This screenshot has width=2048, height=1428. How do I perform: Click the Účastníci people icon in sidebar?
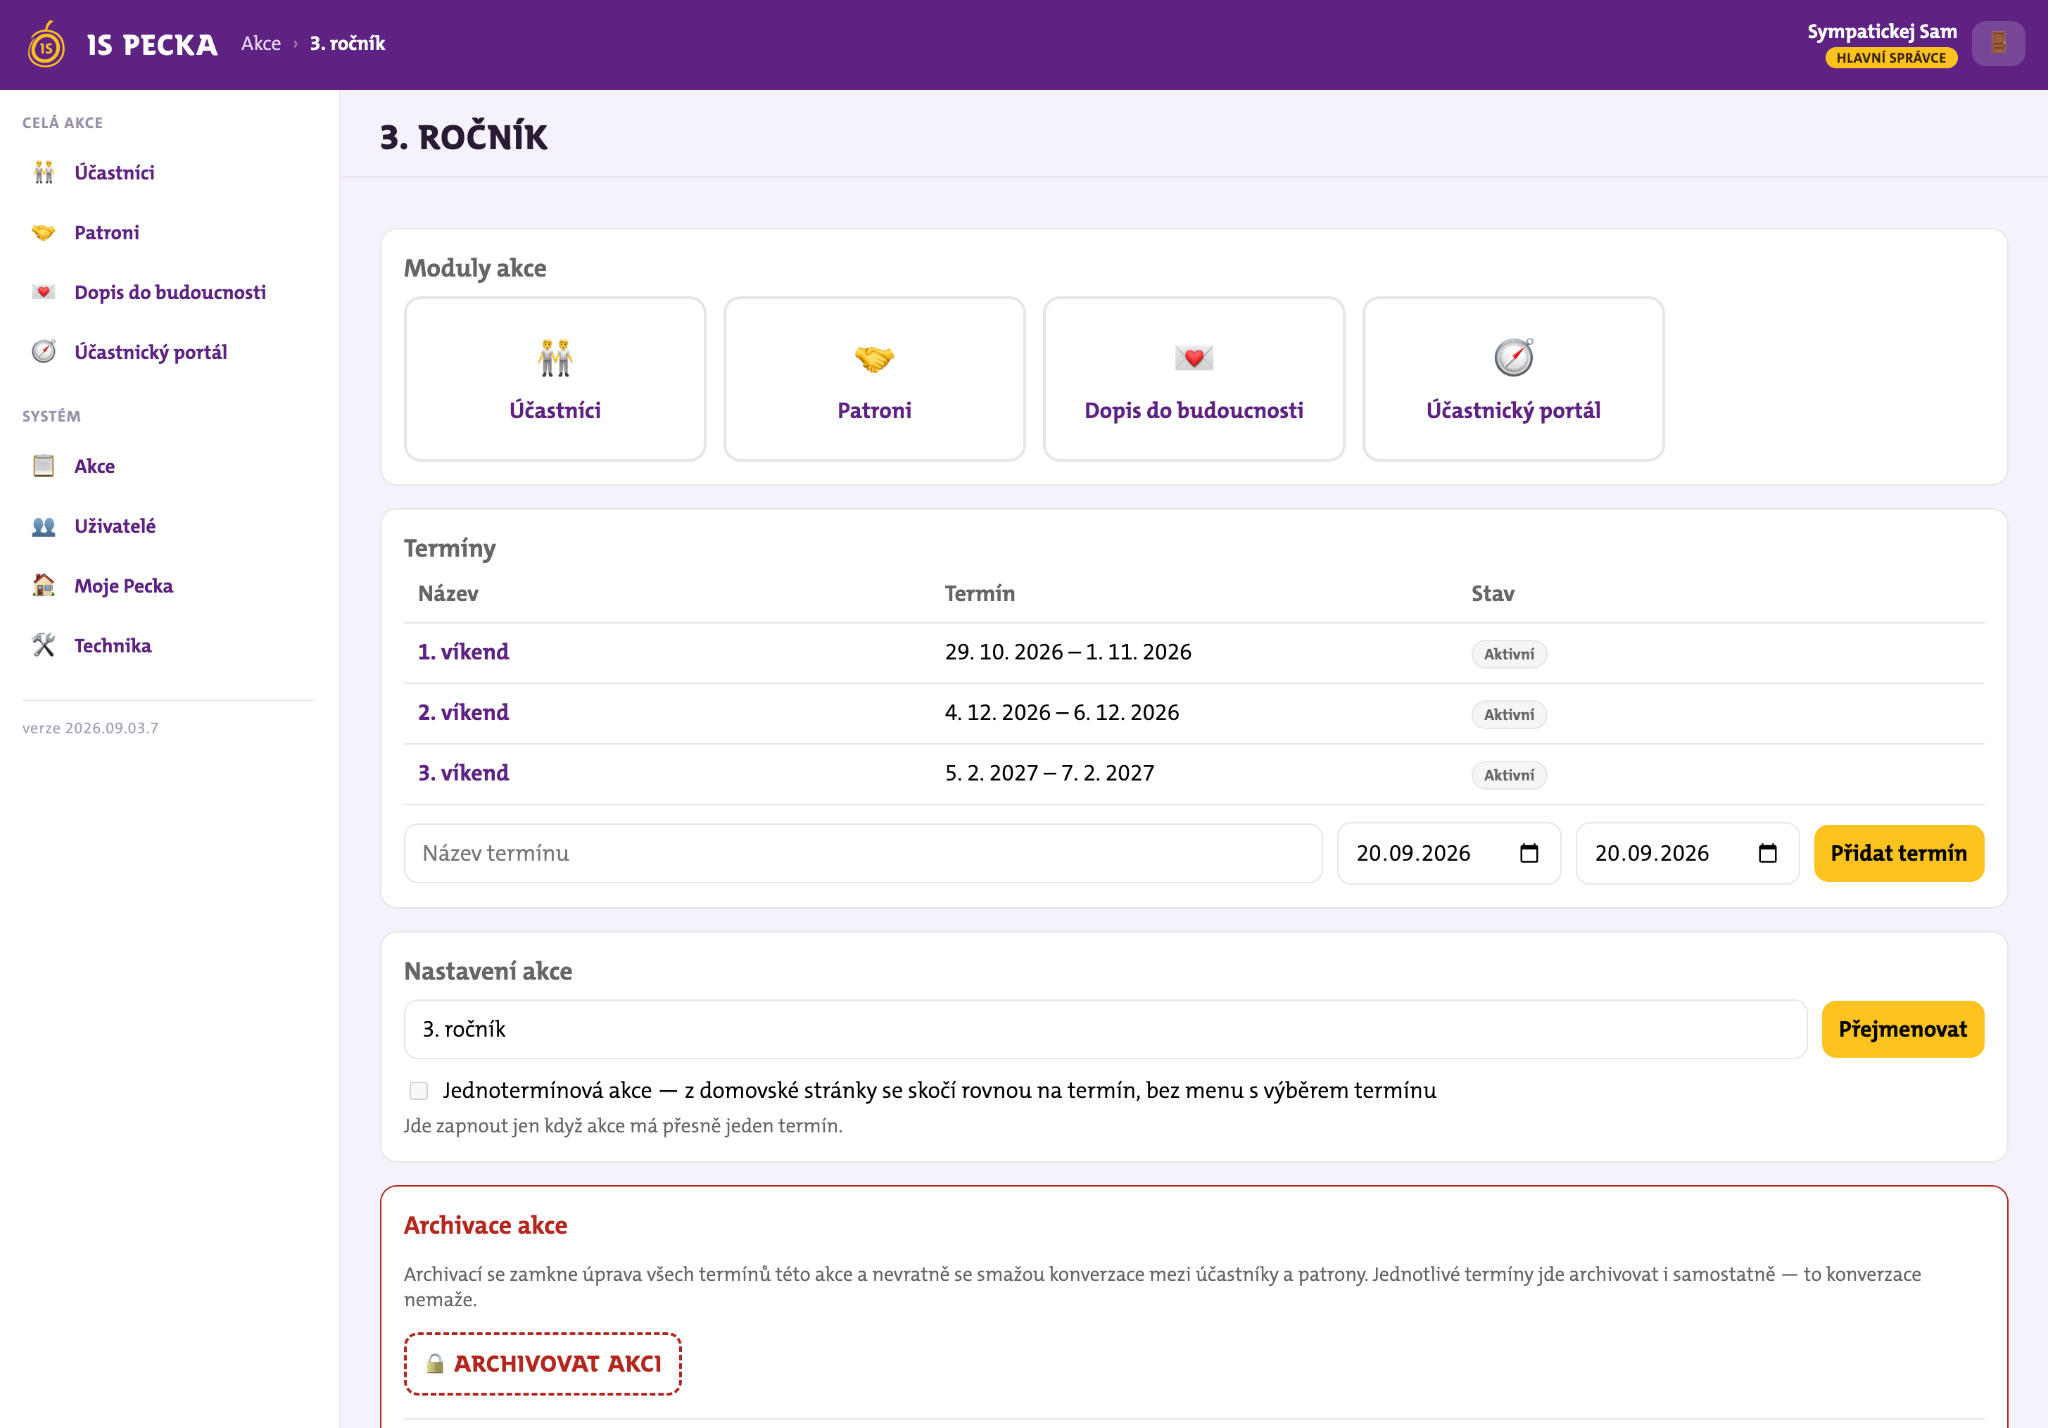tap(43, 173)
